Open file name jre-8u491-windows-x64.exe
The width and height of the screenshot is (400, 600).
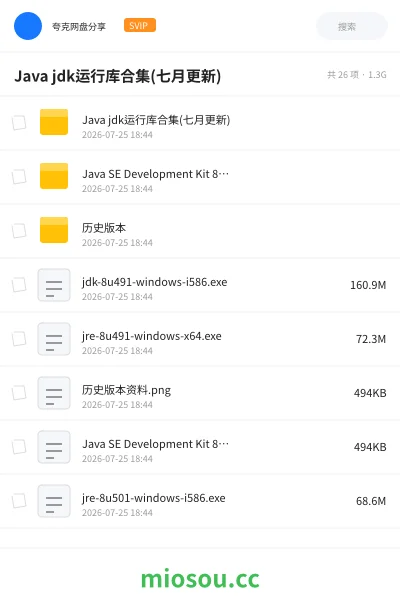point(152,336)
